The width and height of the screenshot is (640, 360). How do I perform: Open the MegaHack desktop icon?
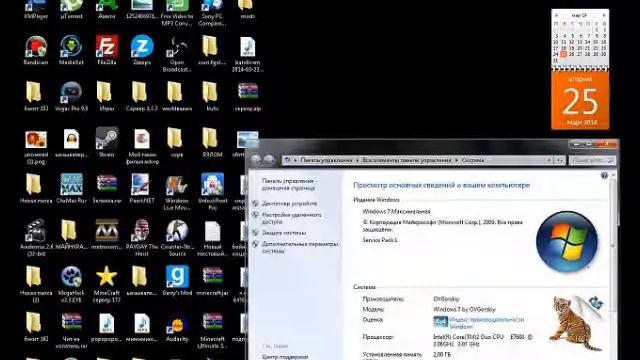pos(71,284)
